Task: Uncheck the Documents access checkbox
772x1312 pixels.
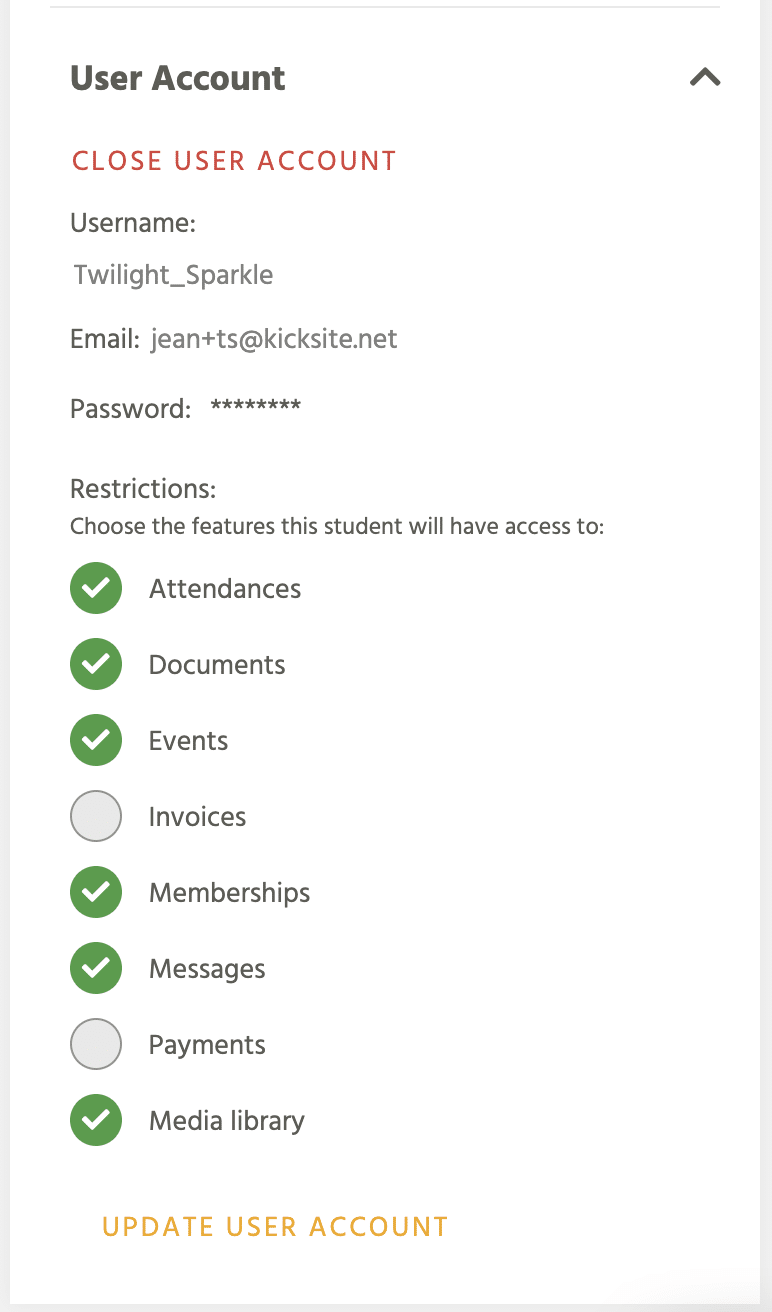Action: (x=96, y=664)
